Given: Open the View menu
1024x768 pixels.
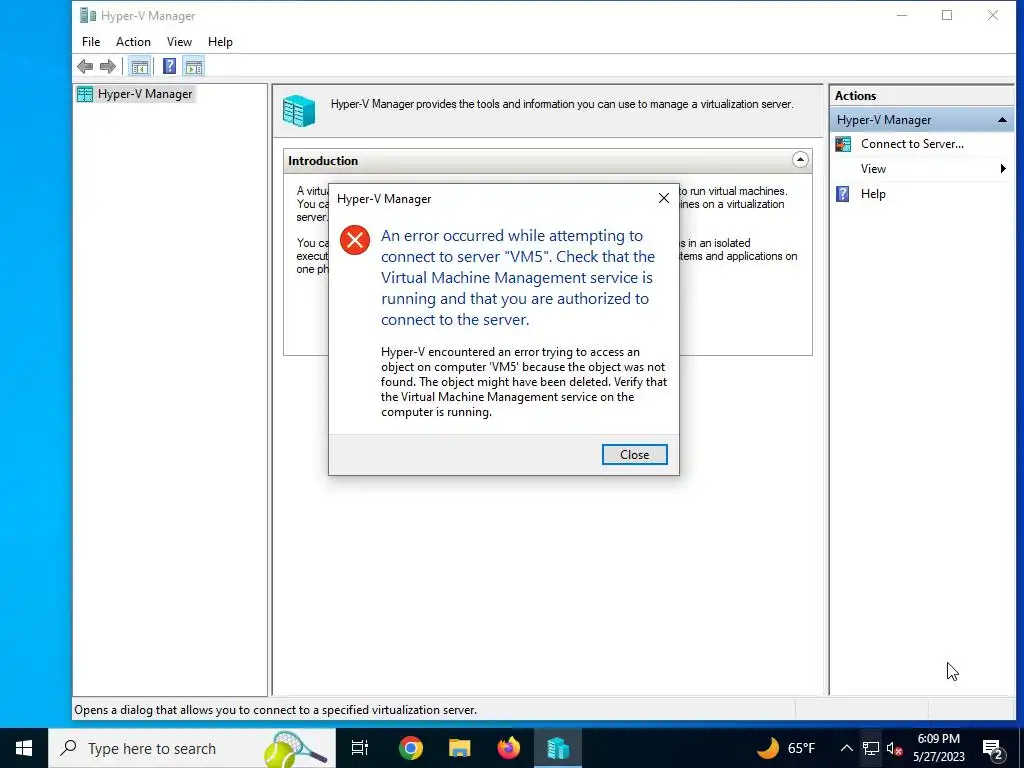Looking at the screenshot, I should 179,42.
